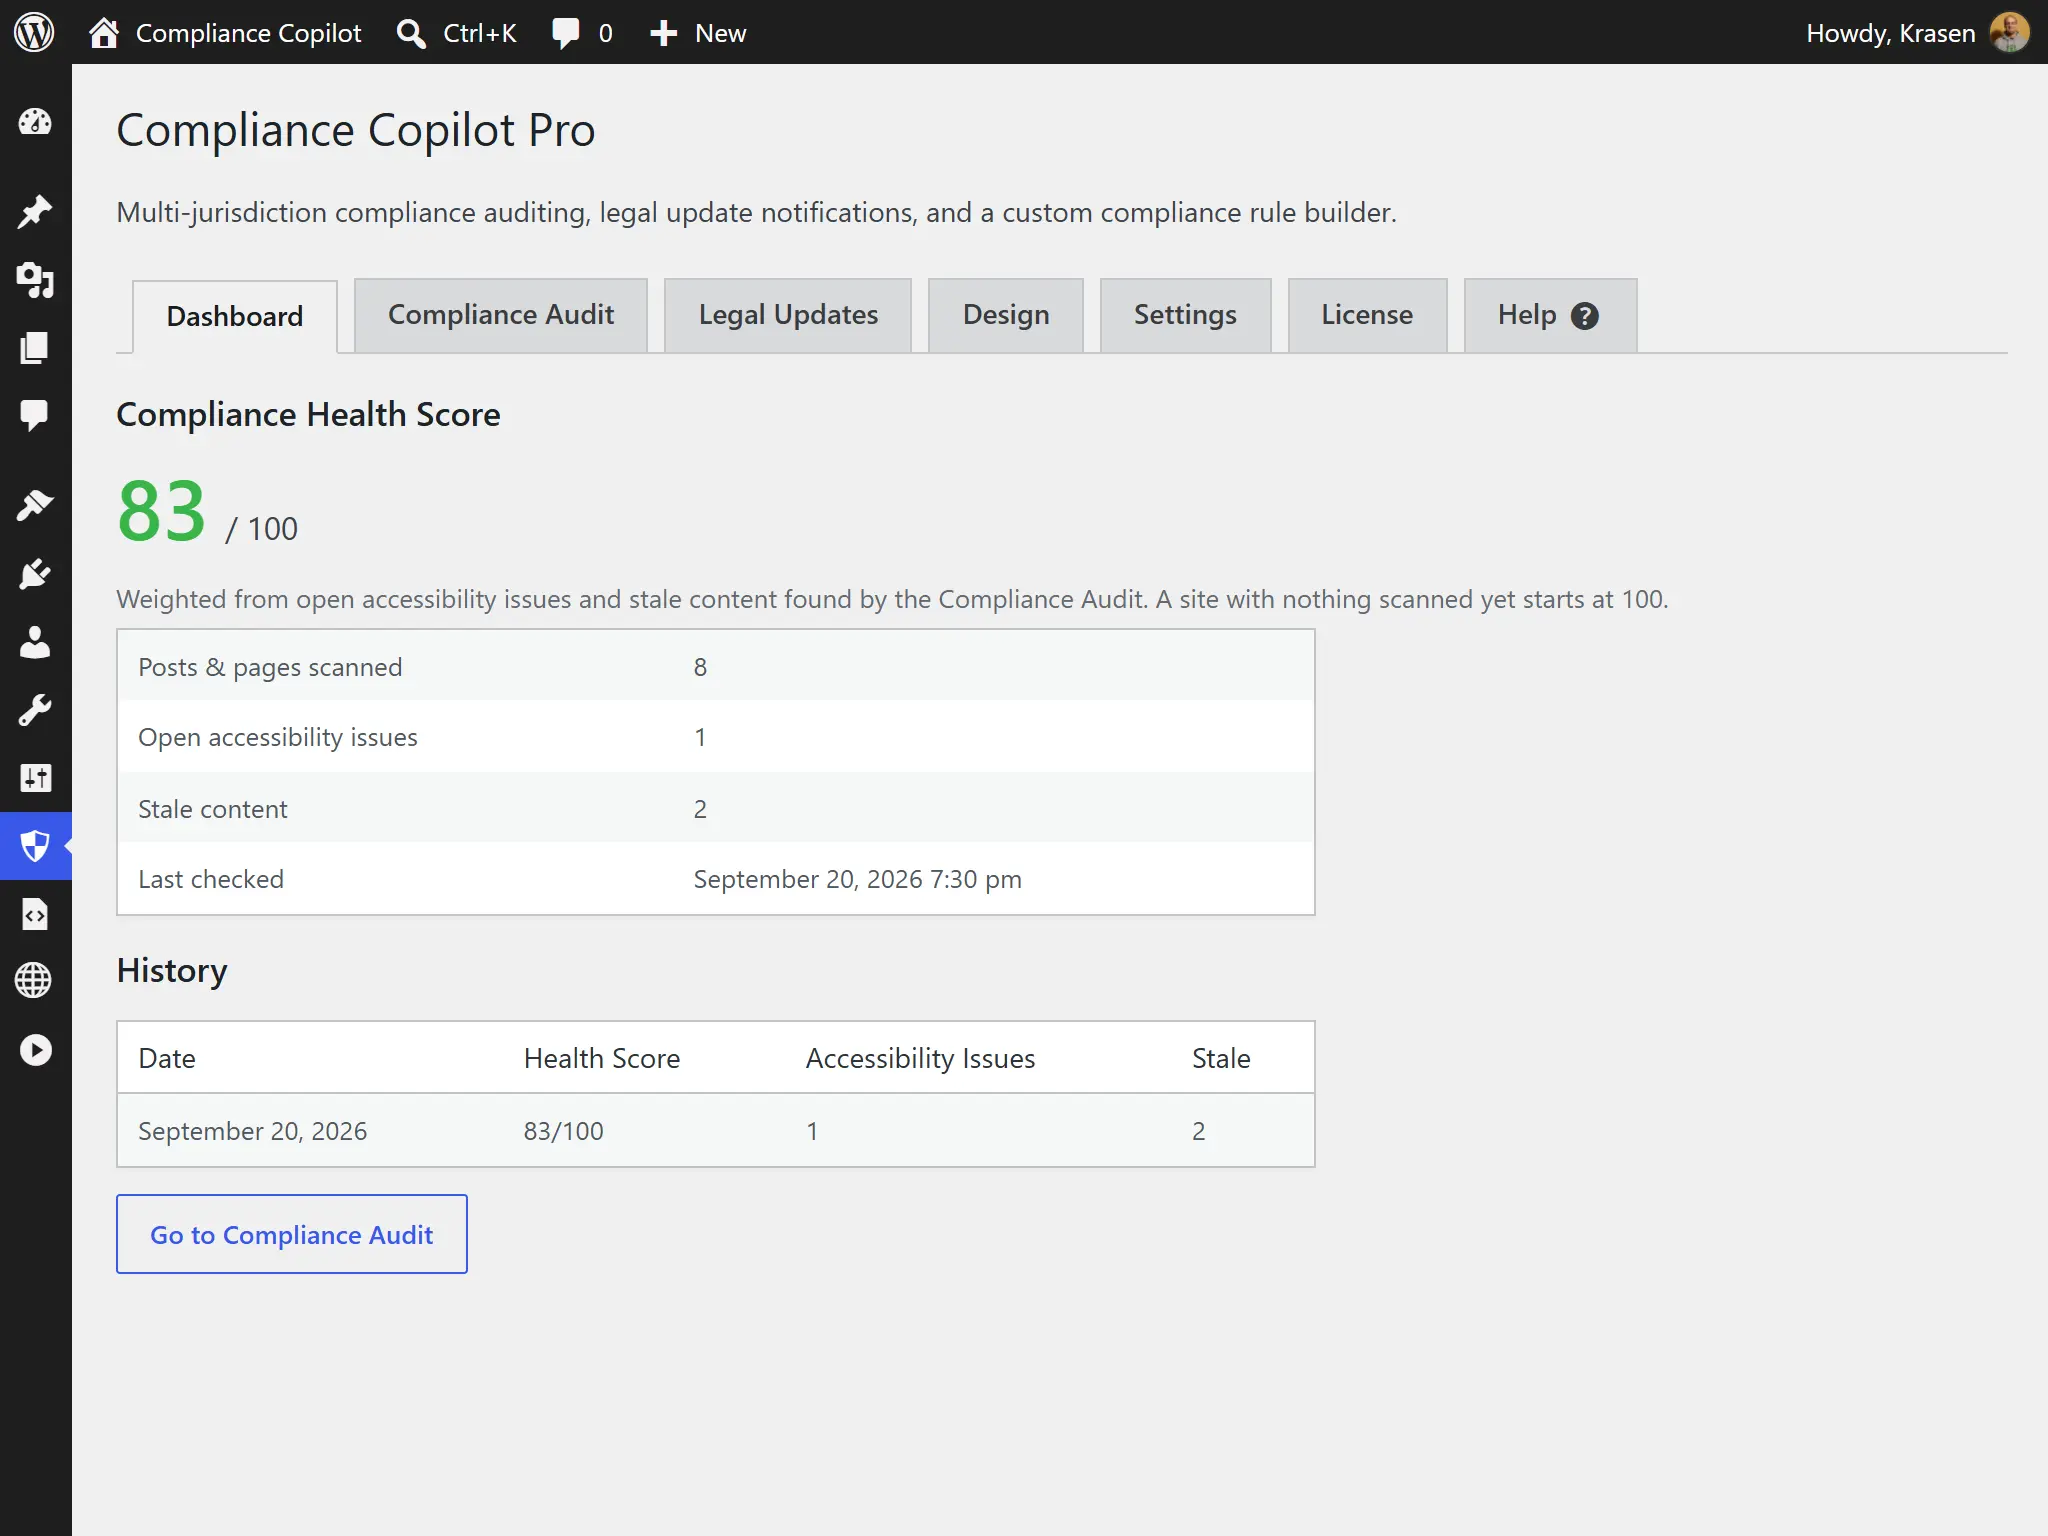This screenshot has height=1536, width=2048.
Task: Open Plugins plug icon in sidebar
Action: pos(35,574)
